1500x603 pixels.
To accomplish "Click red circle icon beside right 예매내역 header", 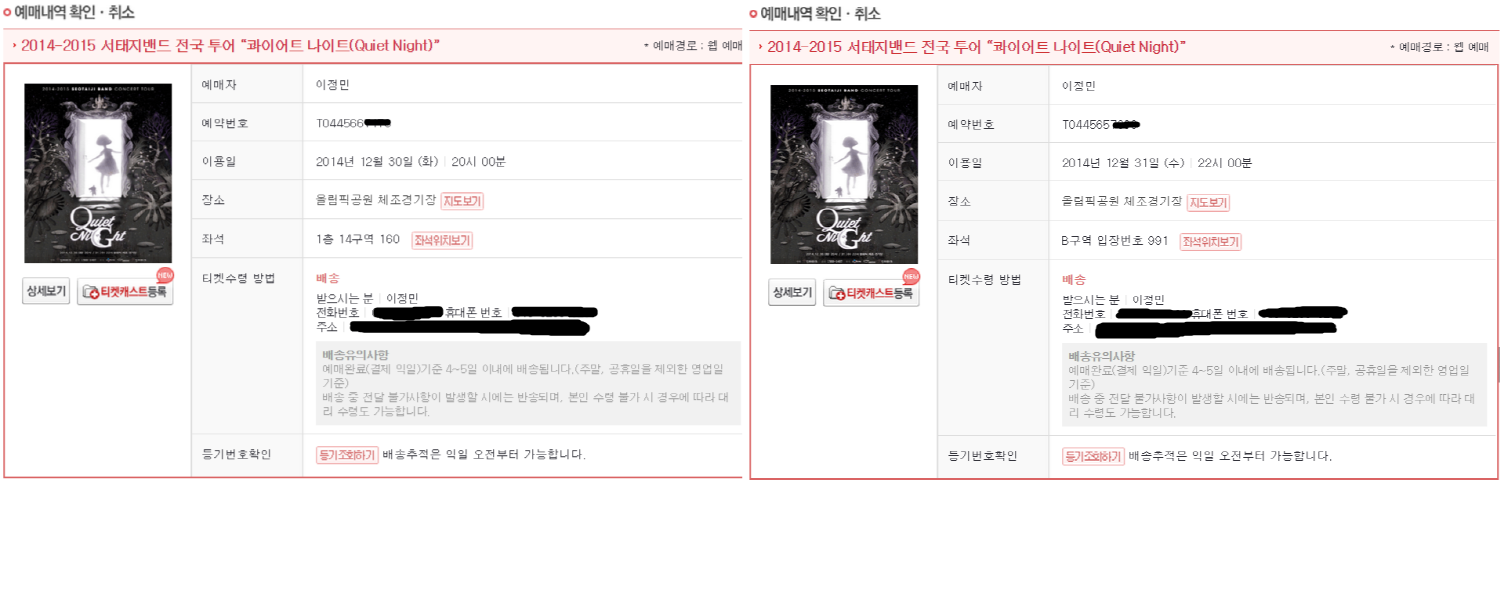I will [x=754, y=14].
